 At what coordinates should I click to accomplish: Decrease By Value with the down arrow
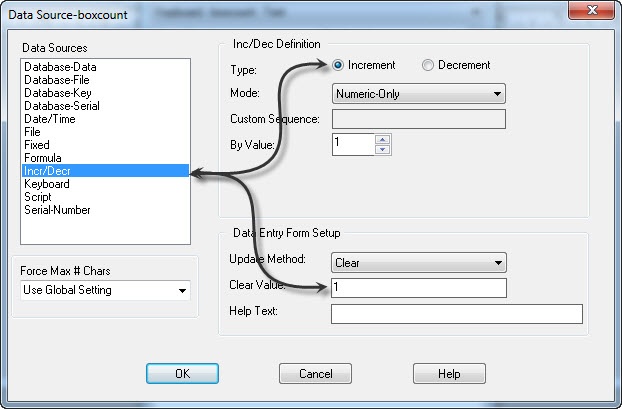pos(382,150)
